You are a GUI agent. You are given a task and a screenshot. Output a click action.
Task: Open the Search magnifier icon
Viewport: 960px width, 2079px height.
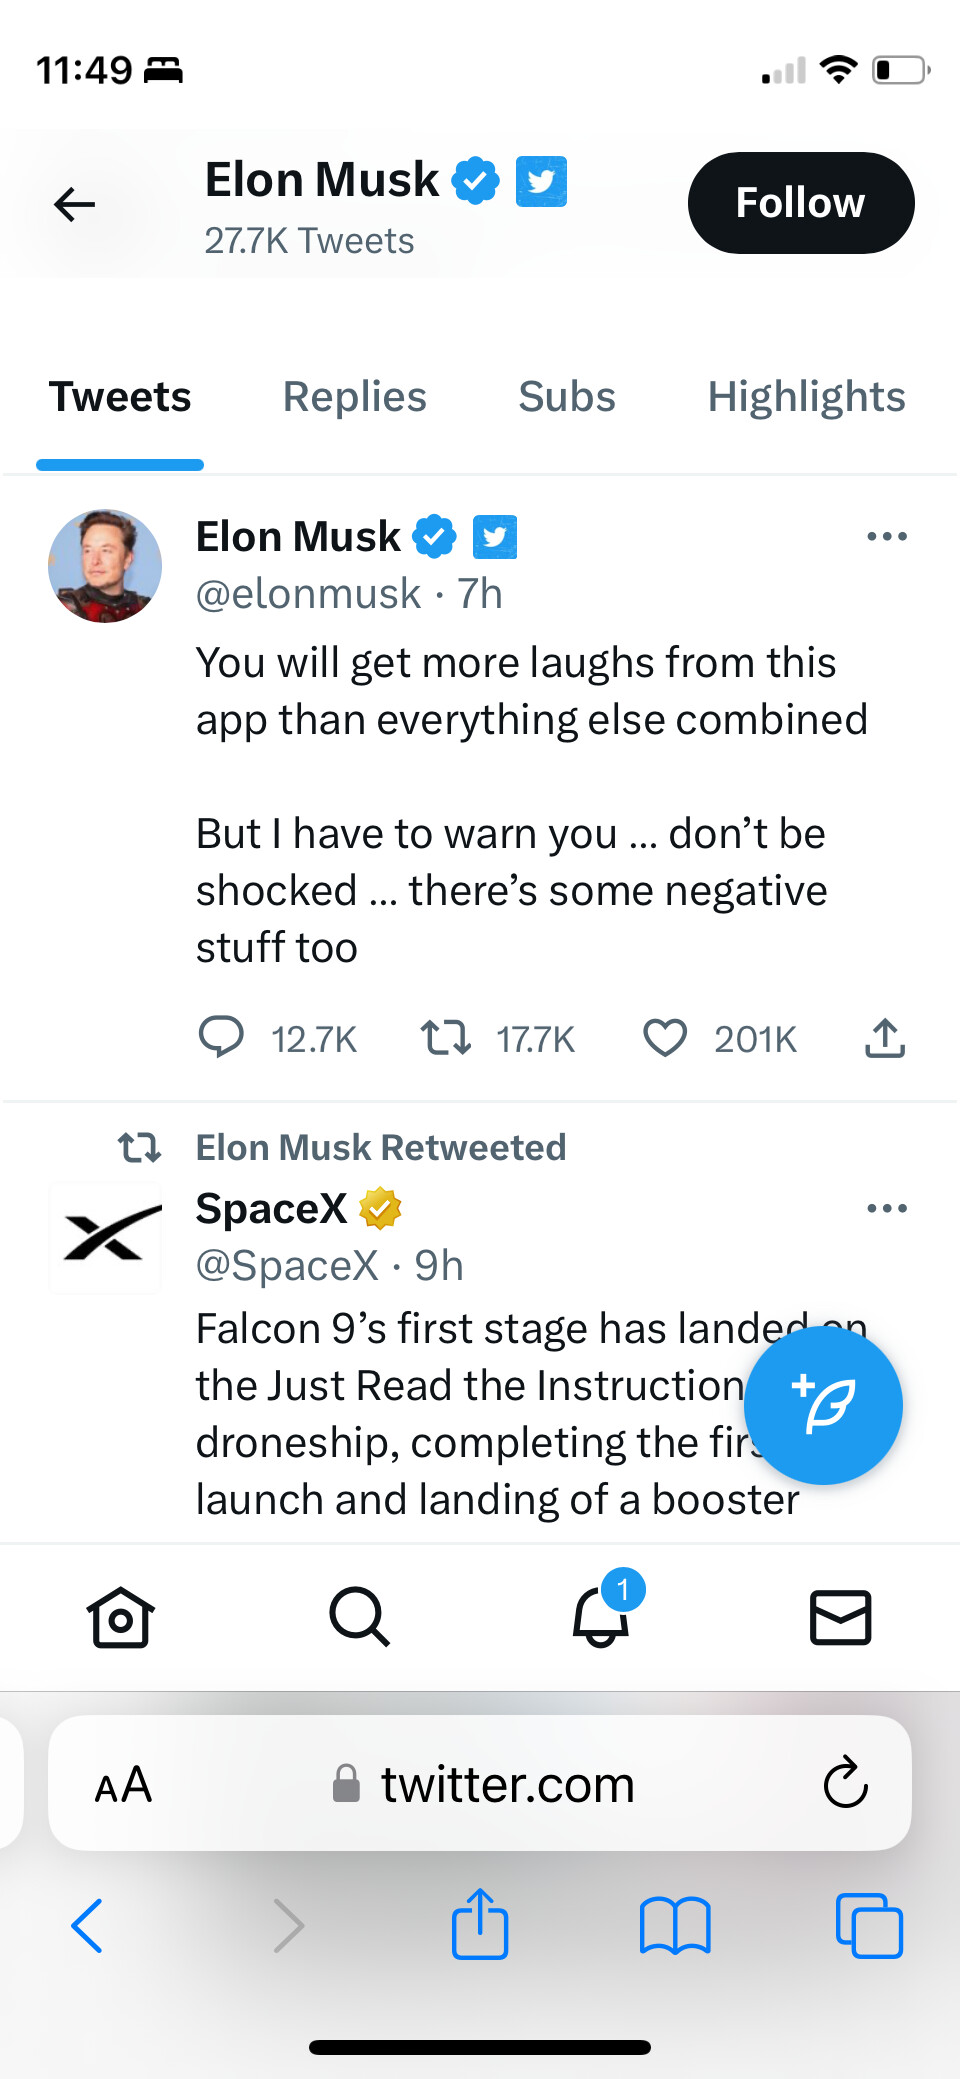click(x=359, y=1617)
